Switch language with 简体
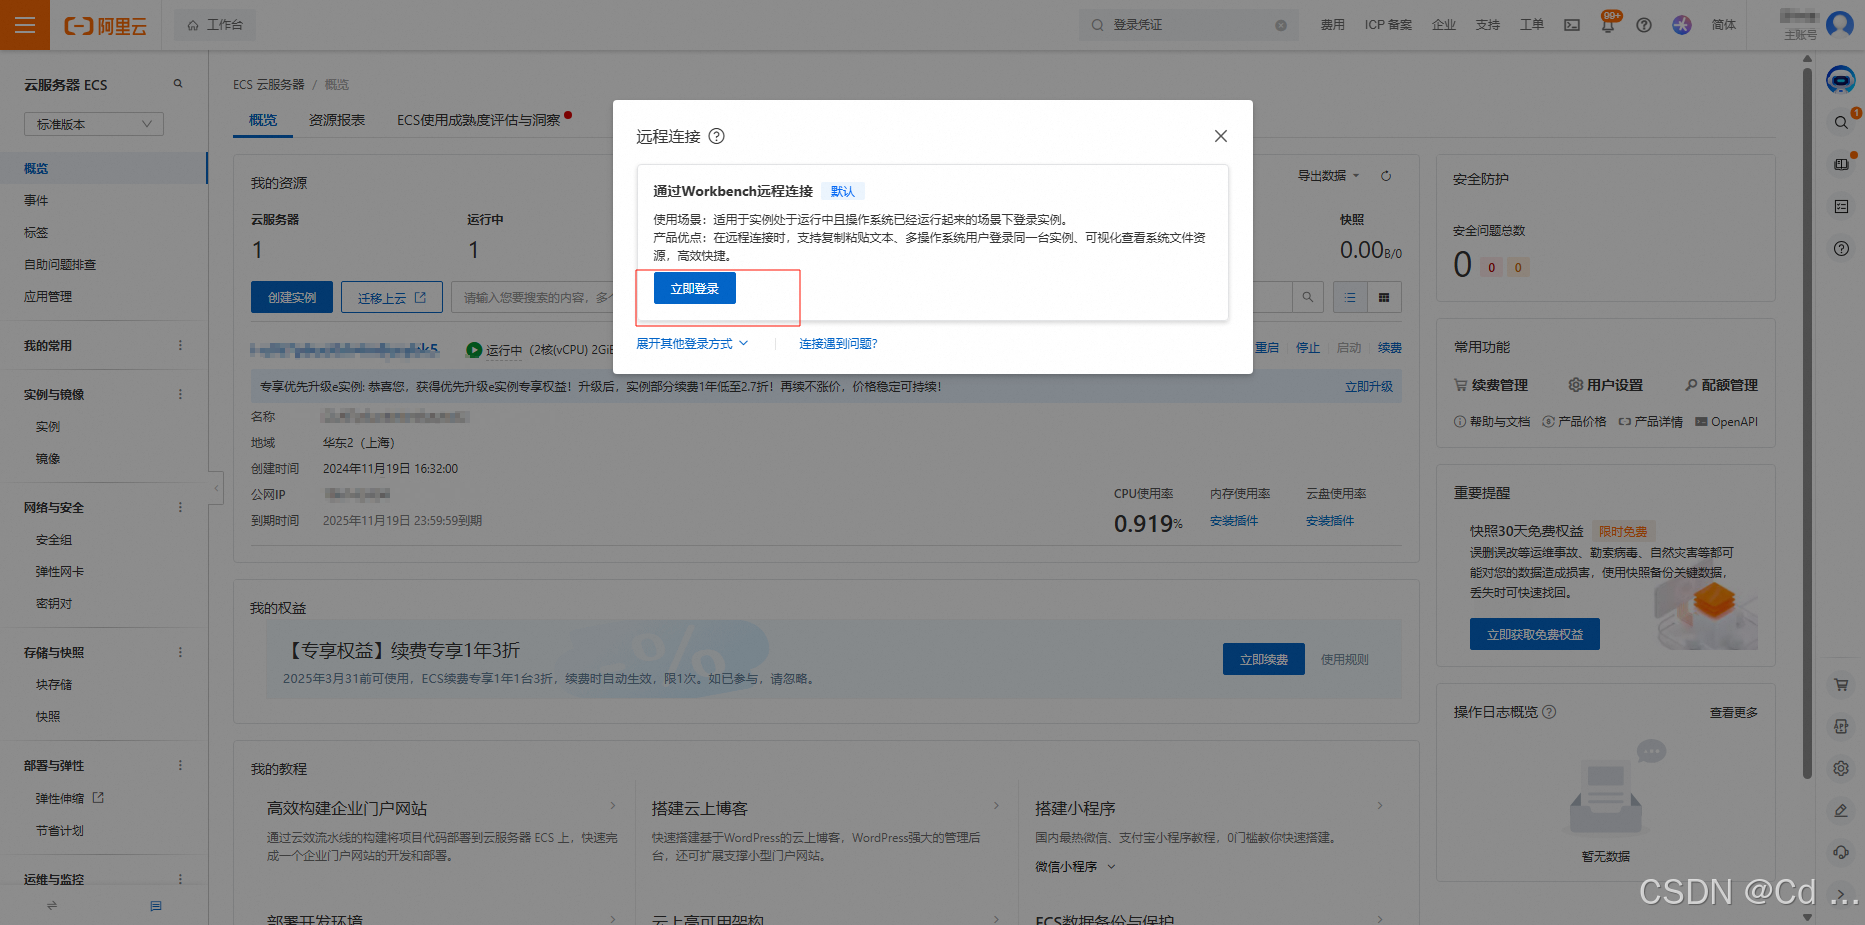Viewport: 1865px width, 925px height. [1724, 25]
